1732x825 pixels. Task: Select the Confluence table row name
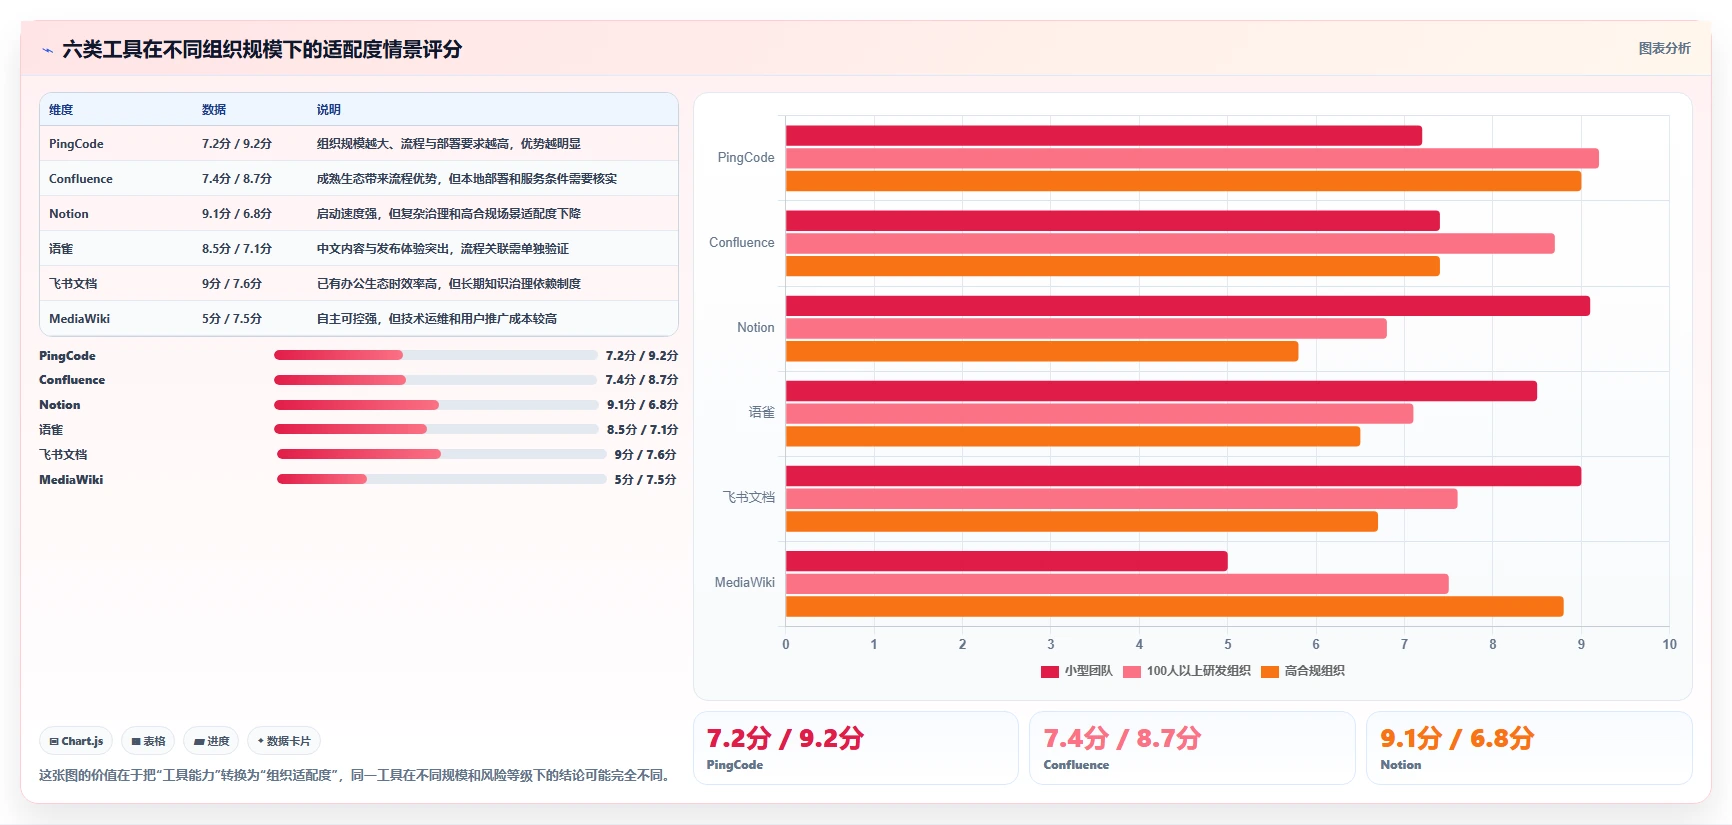pos(81,179)
